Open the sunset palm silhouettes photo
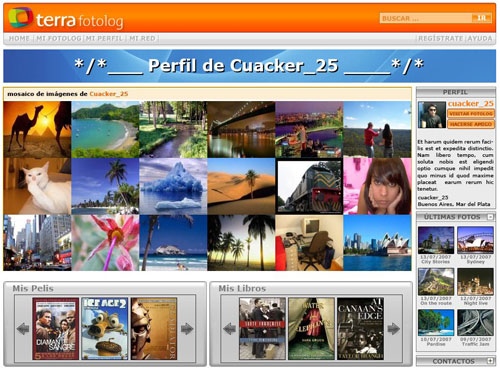This screenshot has height=370, width=500. coord(241,243)
